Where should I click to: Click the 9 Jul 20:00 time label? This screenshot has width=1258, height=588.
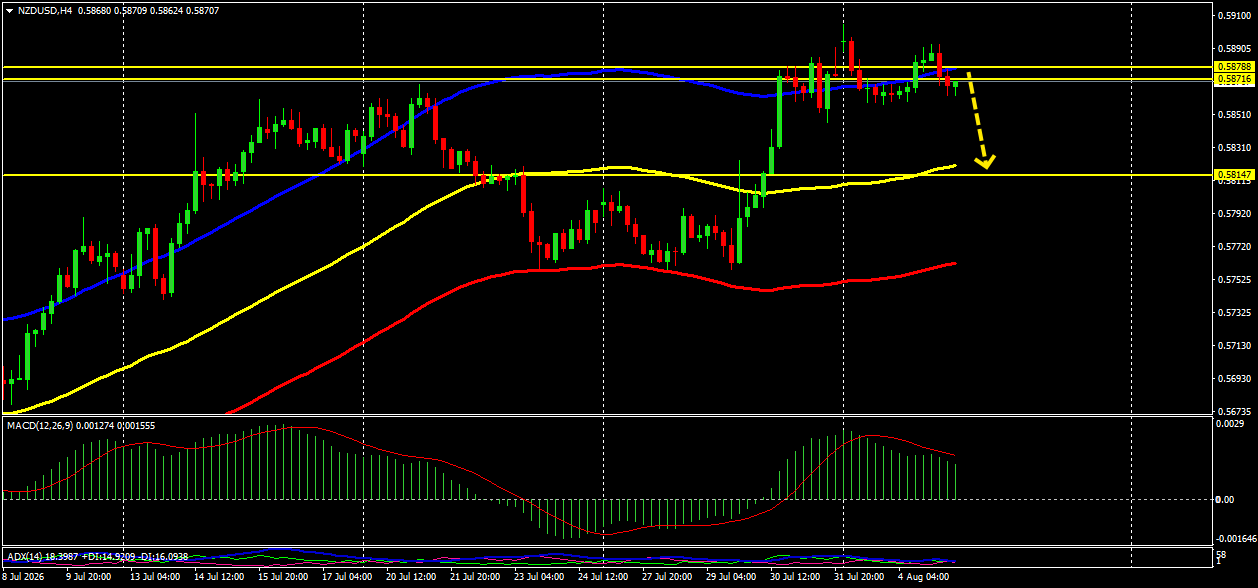[88, 577]
